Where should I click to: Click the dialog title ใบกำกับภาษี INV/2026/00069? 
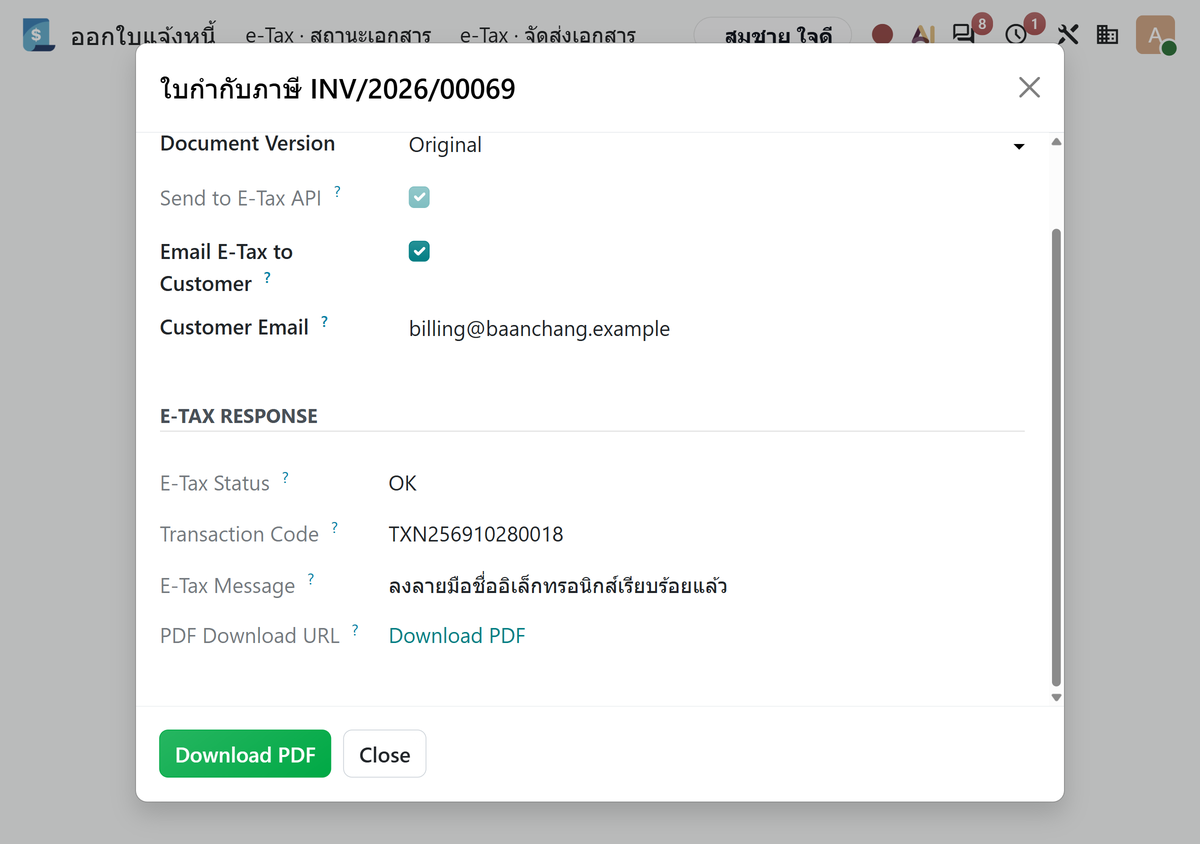tap(338, 89)
